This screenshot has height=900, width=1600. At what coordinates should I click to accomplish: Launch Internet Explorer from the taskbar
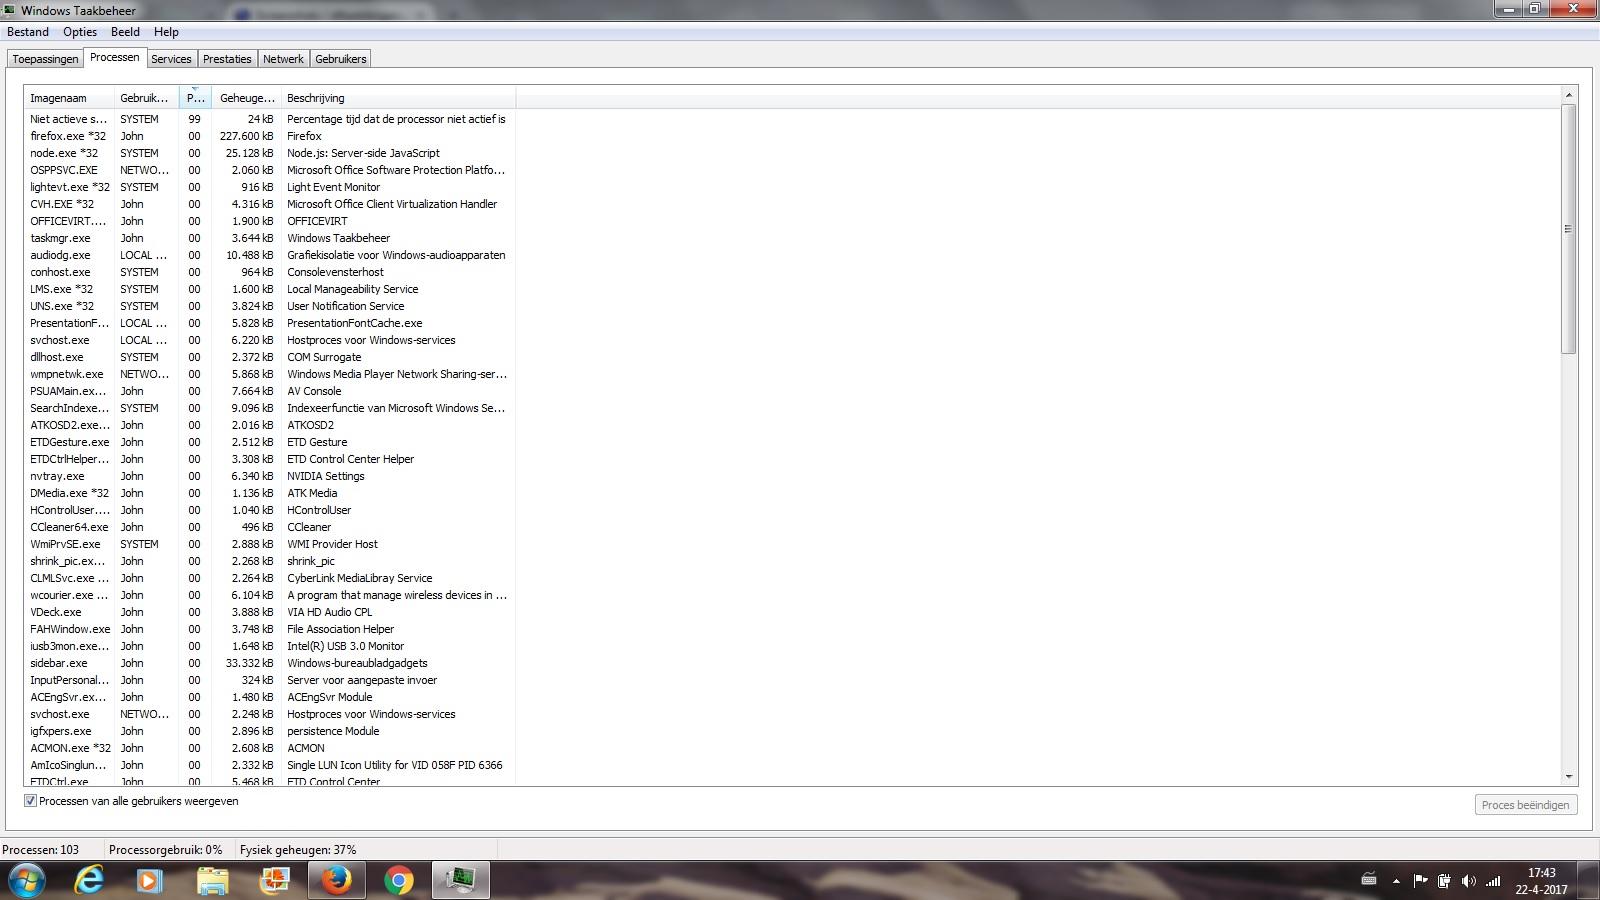(90, 880)
